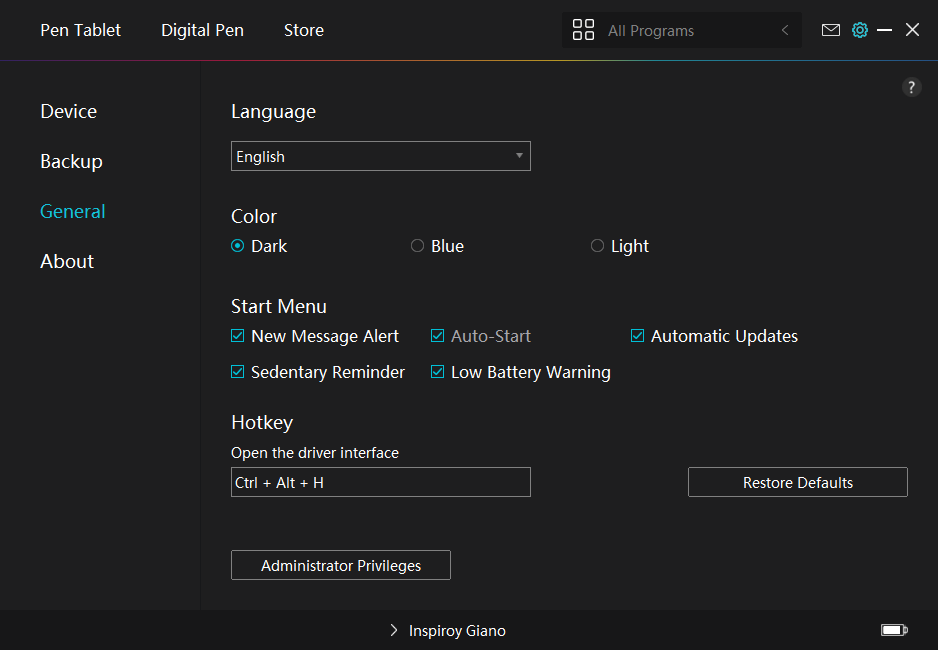Click the battery status icon
The image size is (938, 650).
click(893, 630)
